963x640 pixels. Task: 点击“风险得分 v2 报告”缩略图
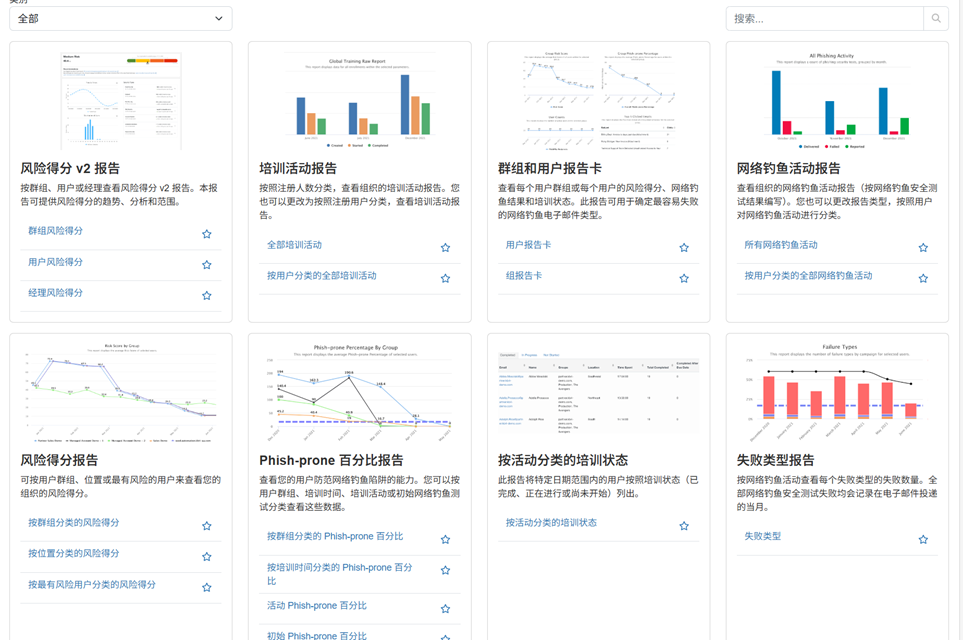[x=120, y=99]
